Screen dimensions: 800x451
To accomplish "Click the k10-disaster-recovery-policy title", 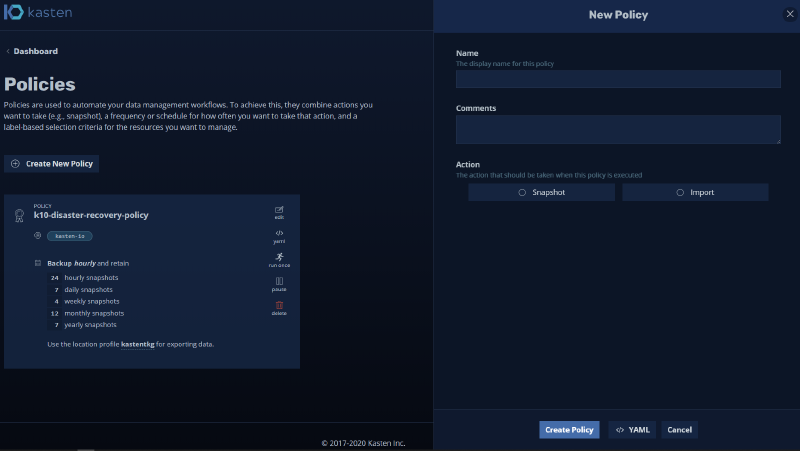I will (91, 215).
